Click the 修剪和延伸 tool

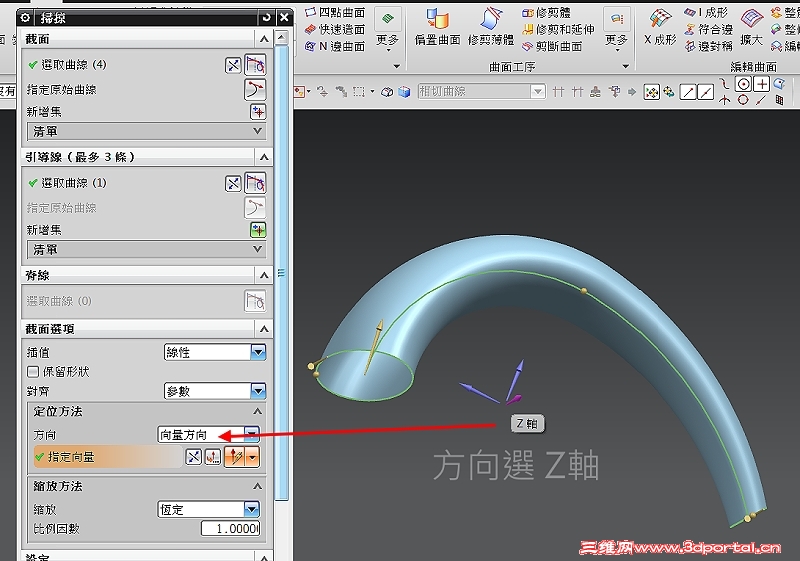coord(558,30)
